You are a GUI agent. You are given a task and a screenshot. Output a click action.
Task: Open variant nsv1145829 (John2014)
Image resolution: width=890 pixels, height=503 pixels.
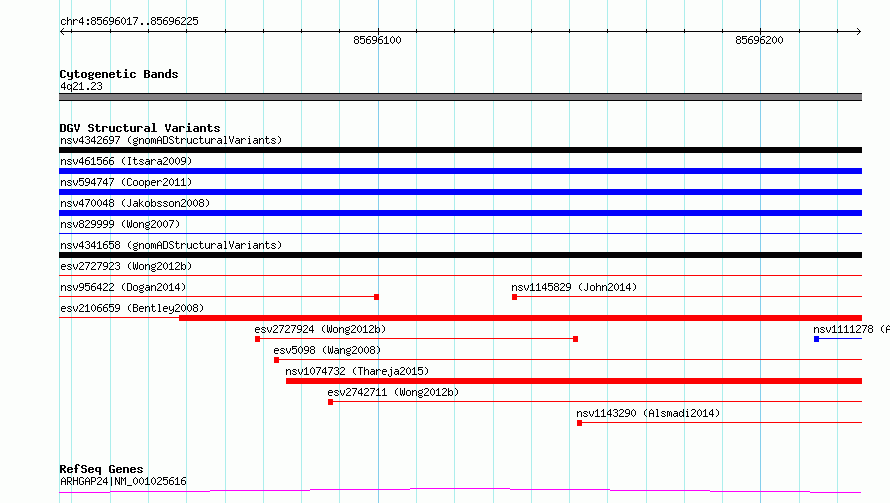(x=574, y=287)
